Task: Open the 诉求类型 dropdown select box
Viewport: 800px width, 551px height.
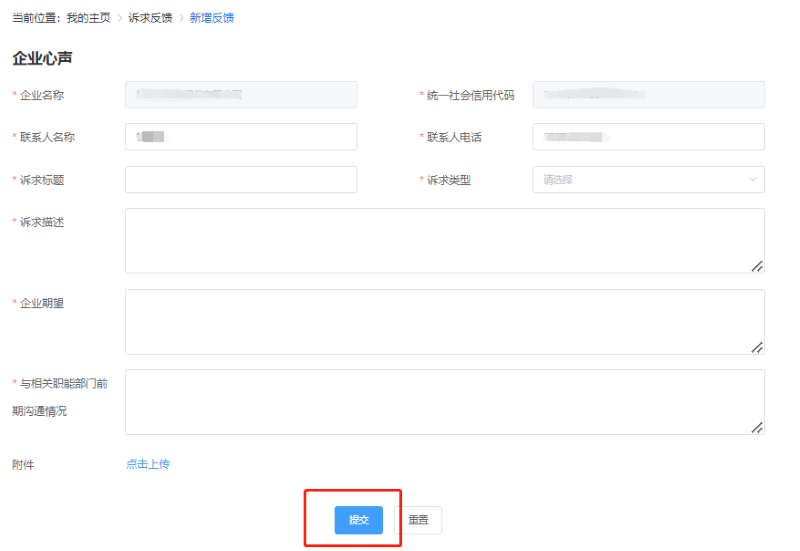Action: 640,180
